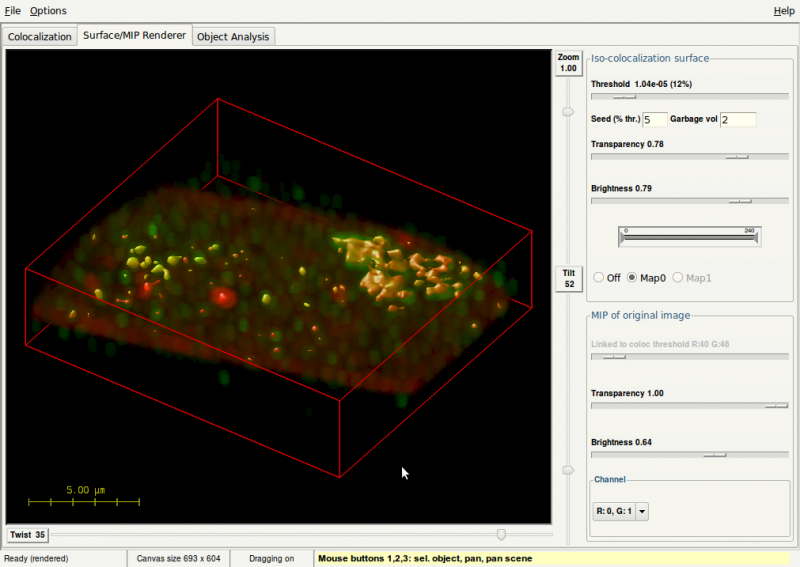
Task: Click the Zoom 1.00 button
Action: coord(568,63)
